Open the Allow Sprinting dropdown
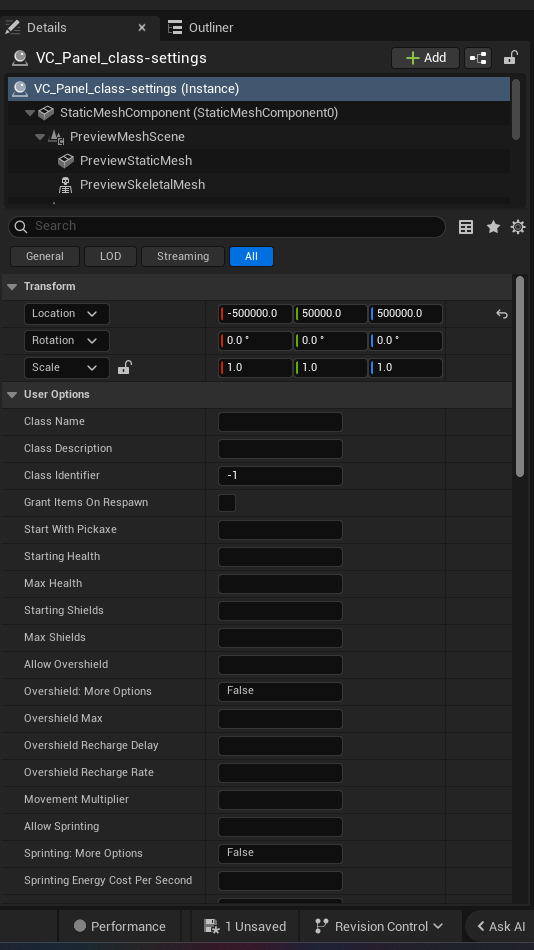Image resolution: width=534 pixels, height=950 pixels. [x=280, y=826]
